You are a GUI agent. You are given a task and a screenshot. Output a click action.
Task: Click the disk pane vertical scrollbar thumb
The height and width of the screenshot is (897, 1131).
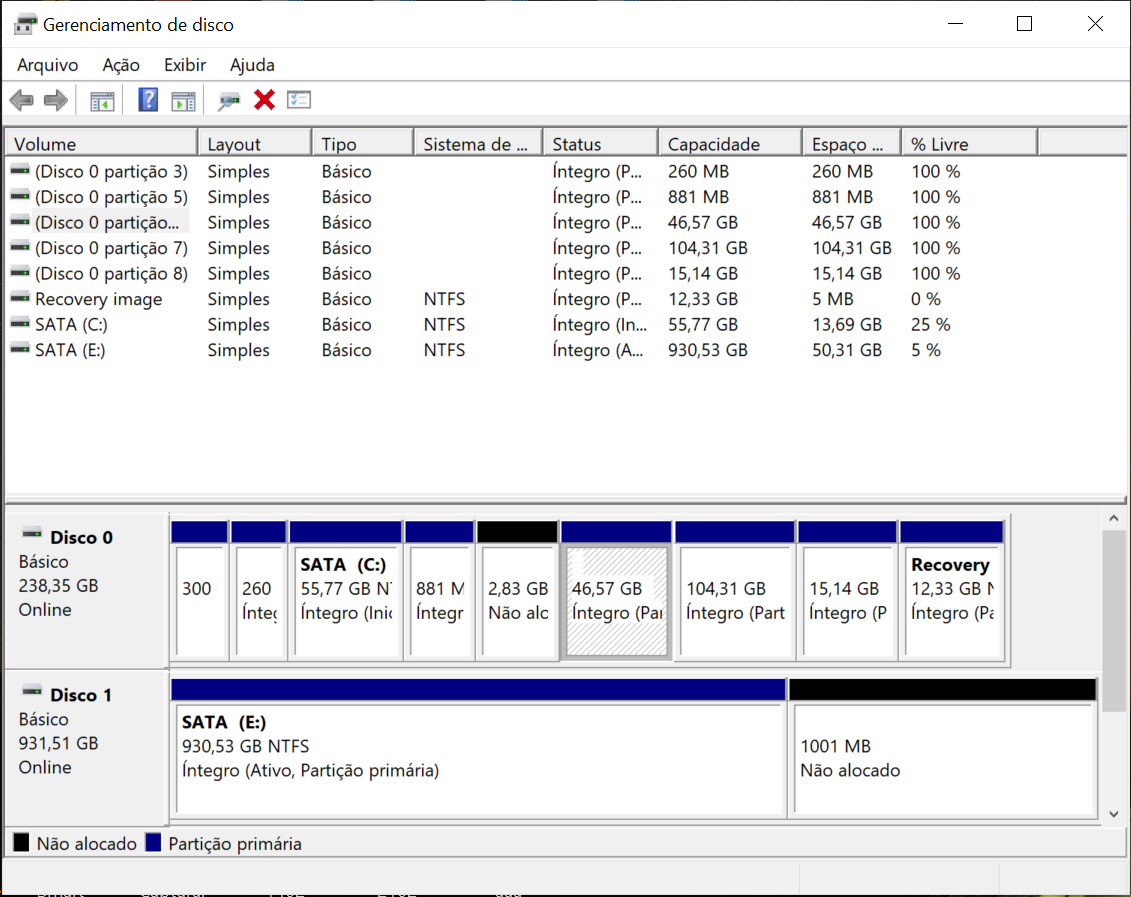coord(1114,620)
